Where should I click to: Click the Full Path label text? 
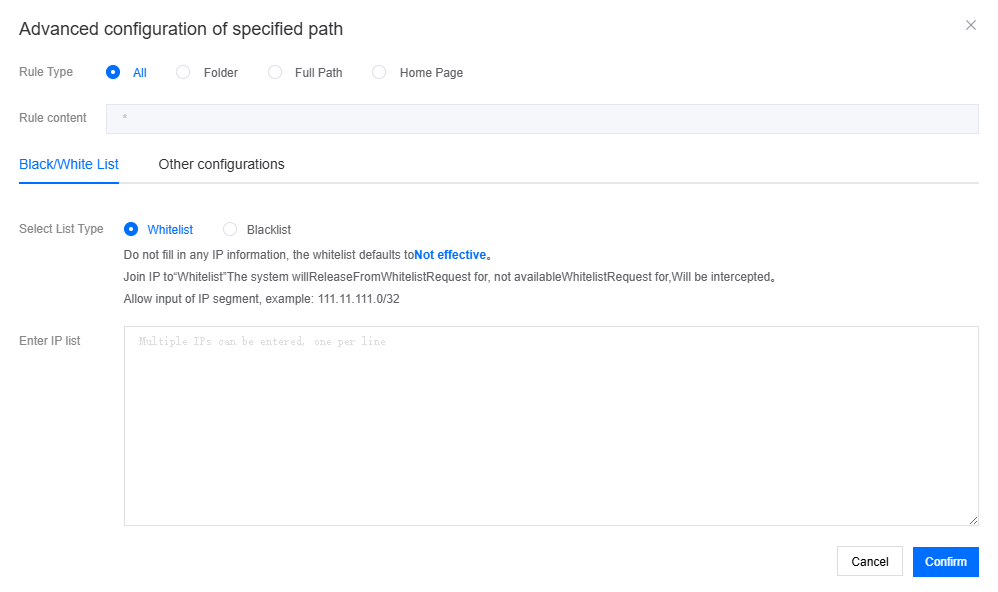[x=318, y=73]
